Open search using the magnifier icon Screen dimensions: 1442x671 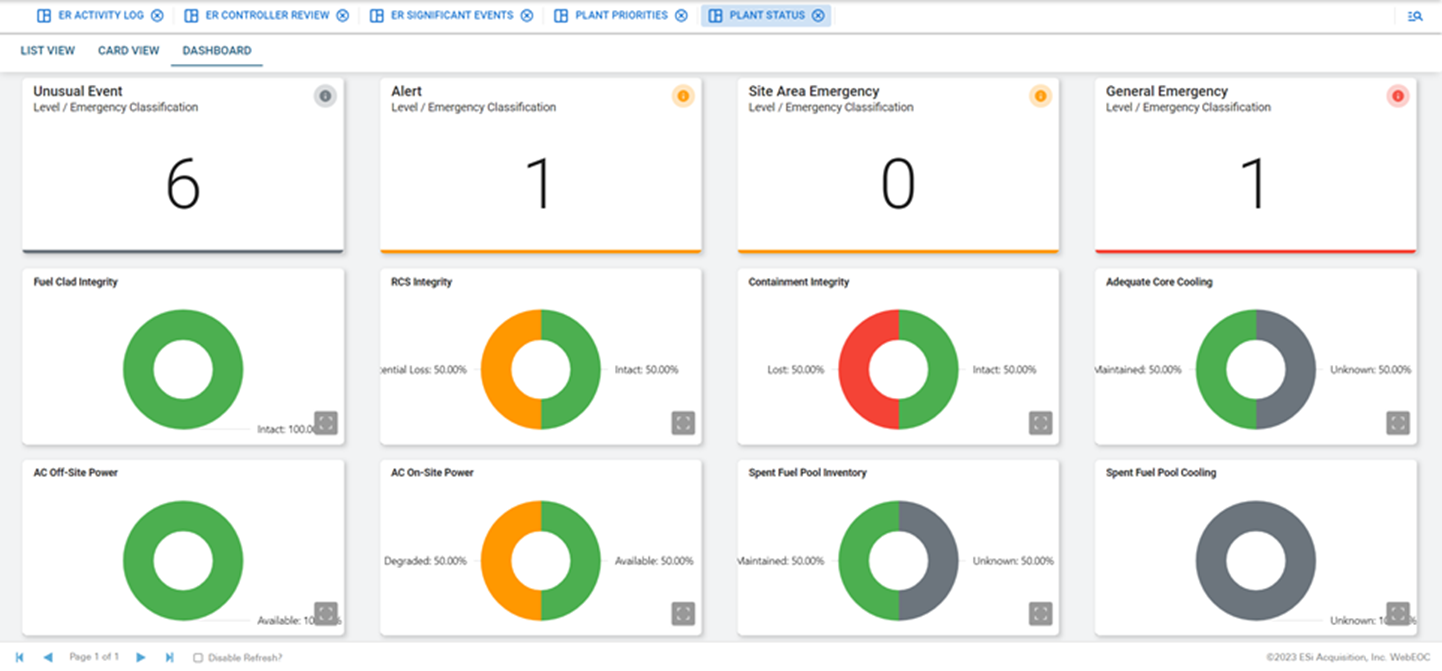(1414, 15)
